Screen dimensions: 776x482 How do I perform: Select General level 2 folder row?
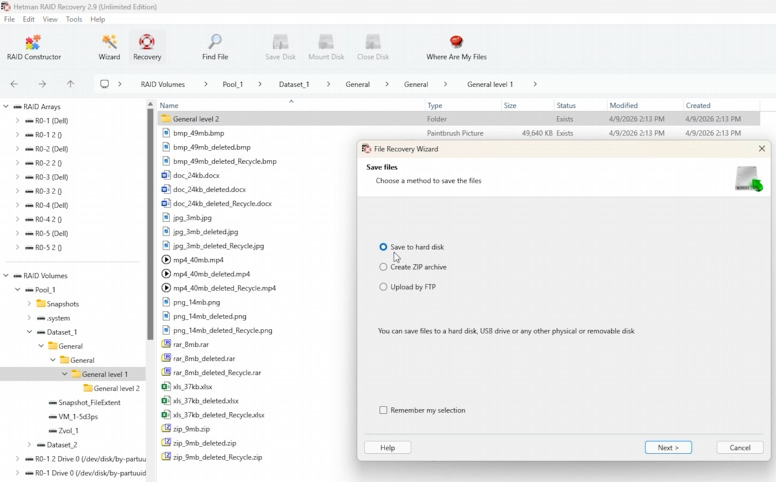pyautogui.click(x=459, y=119)
